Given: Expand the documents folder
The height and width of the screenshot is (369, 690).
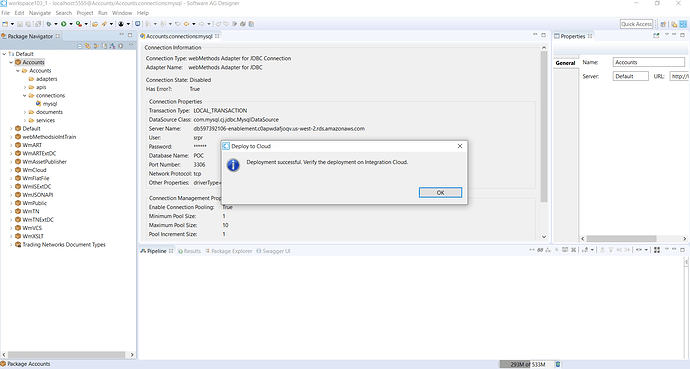Looking at the screenshot, I should pyautogui.click(x=25, y=112).
